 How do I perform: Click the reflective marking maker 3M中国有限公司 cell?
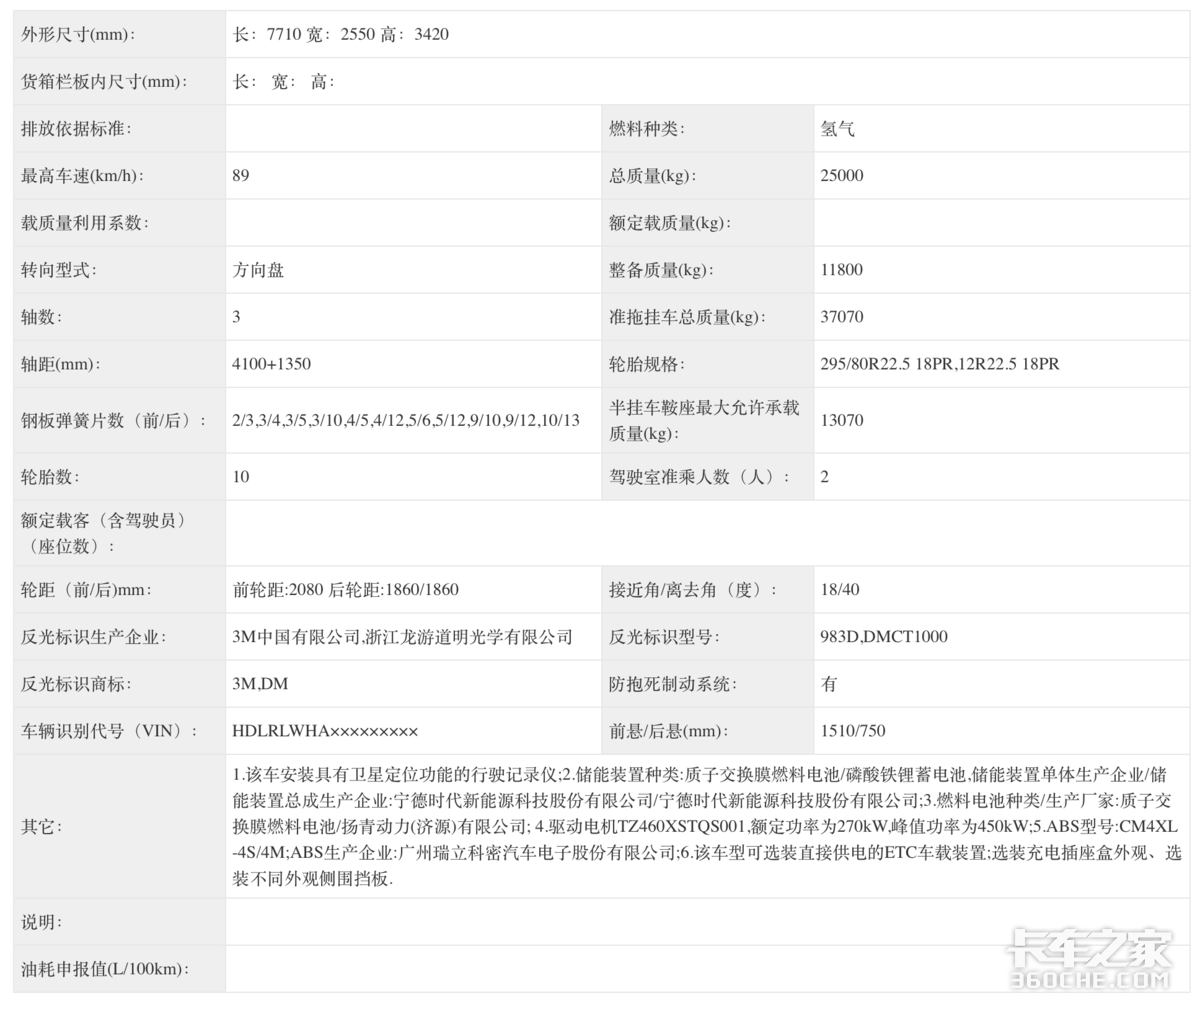pyautogui.click(x=402, y=637)
